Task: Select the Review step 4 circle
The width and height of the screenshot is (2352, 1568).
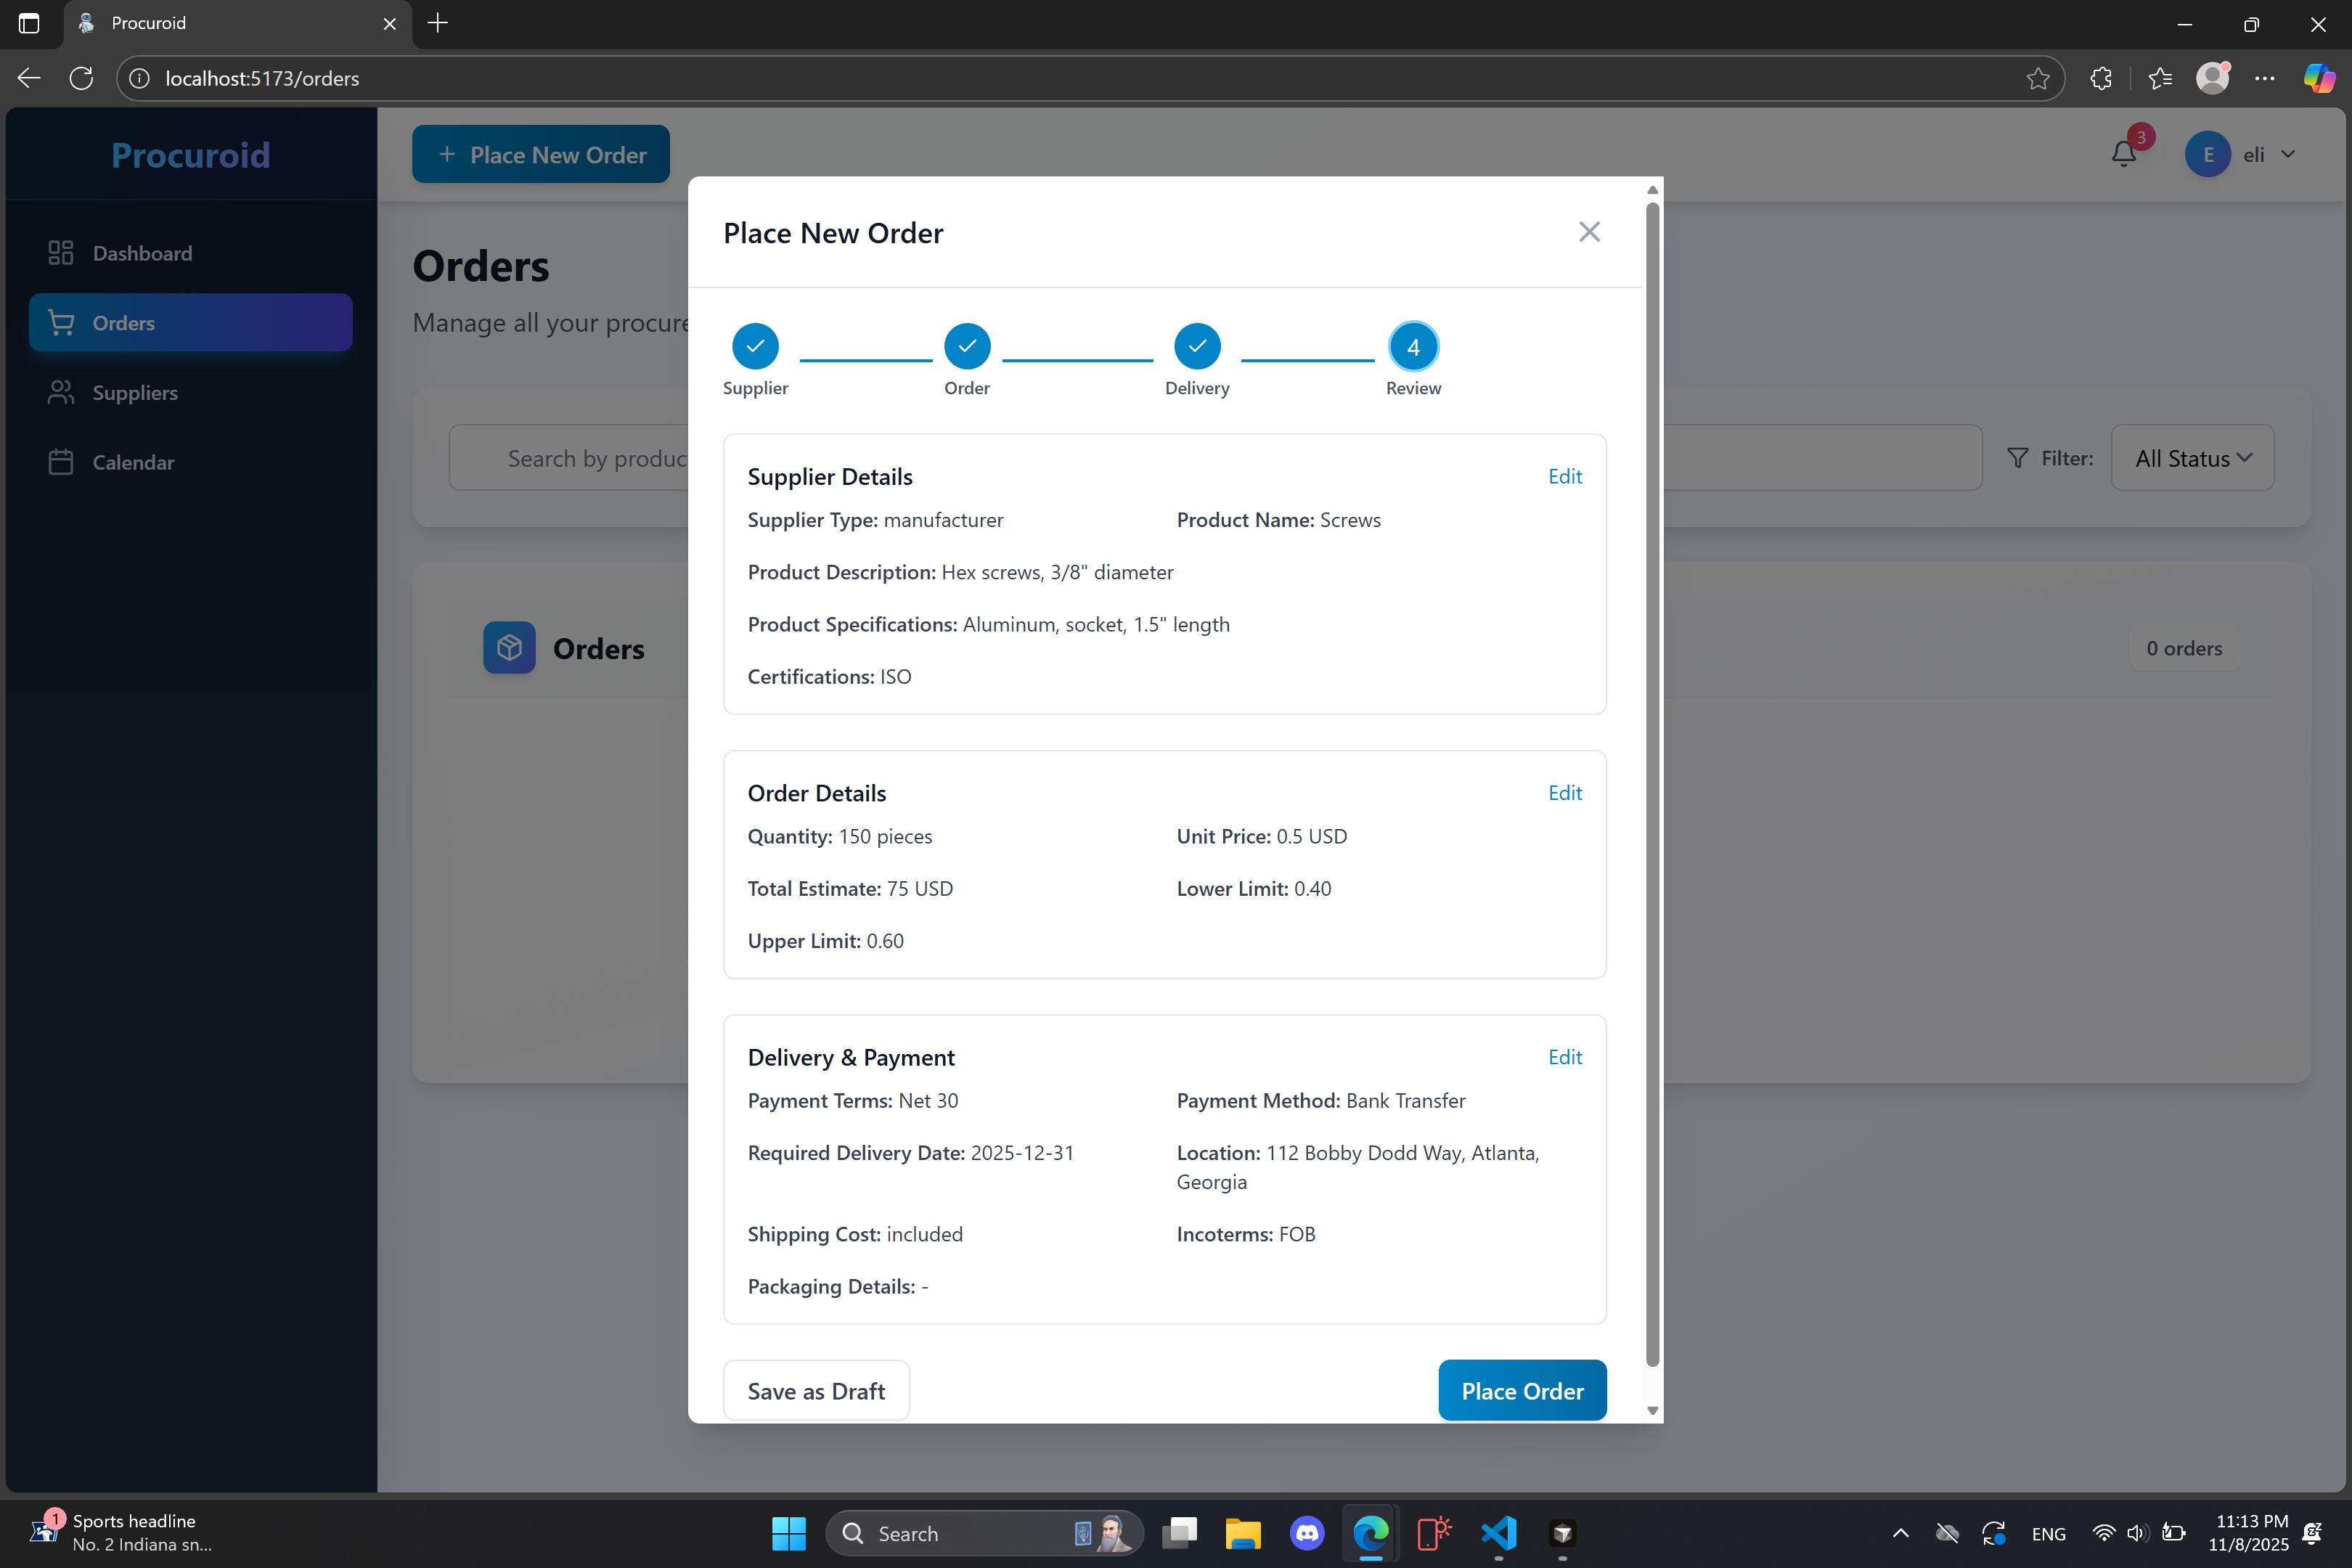Action: (x=1413, y=346)
